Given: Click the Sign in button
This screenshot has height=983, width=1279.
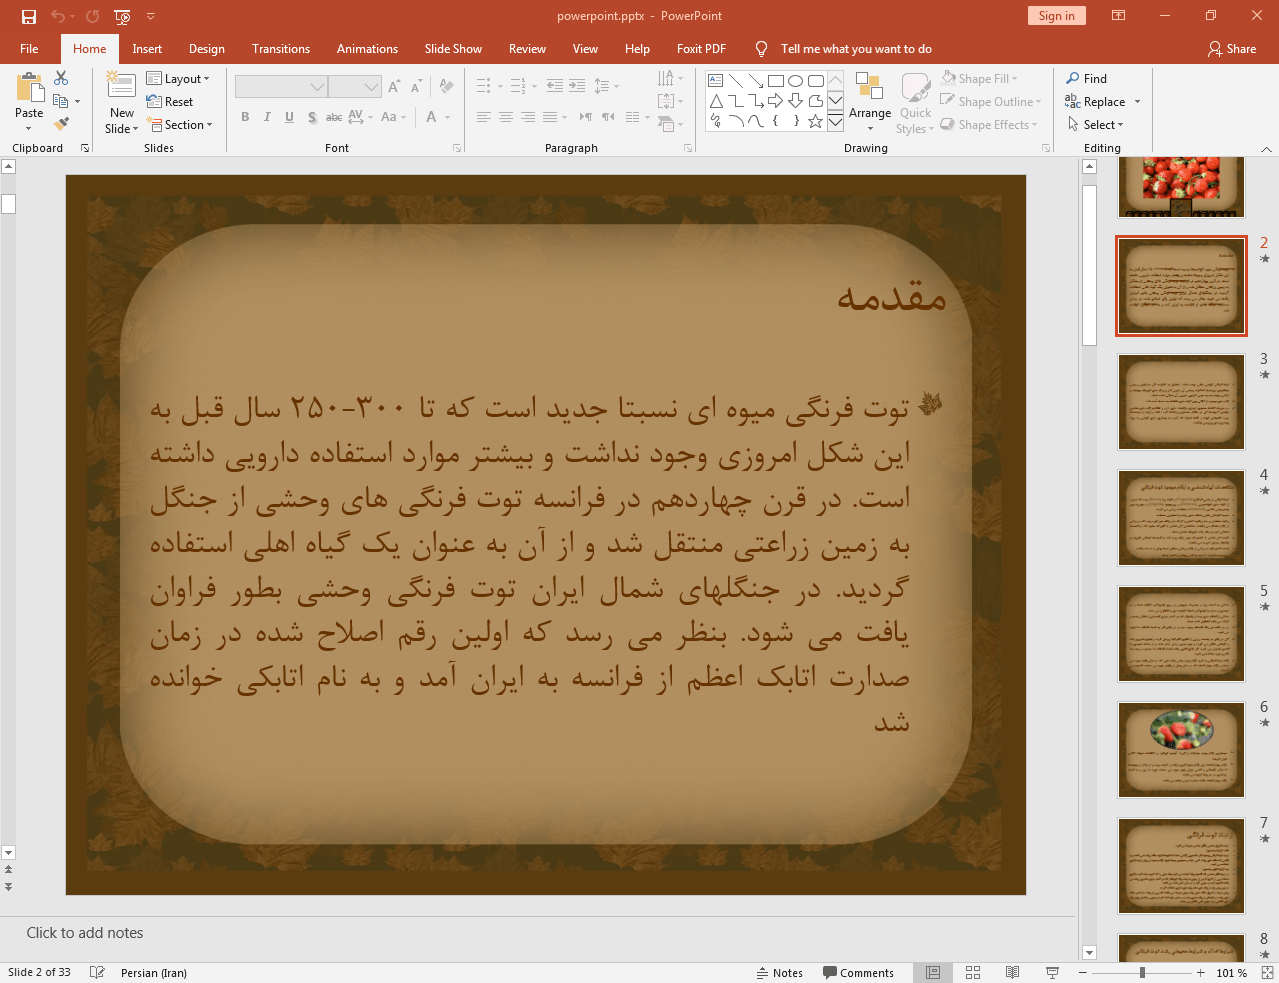Looking at the screenshot, I should pyautogui.click(x=1056, y=15).
